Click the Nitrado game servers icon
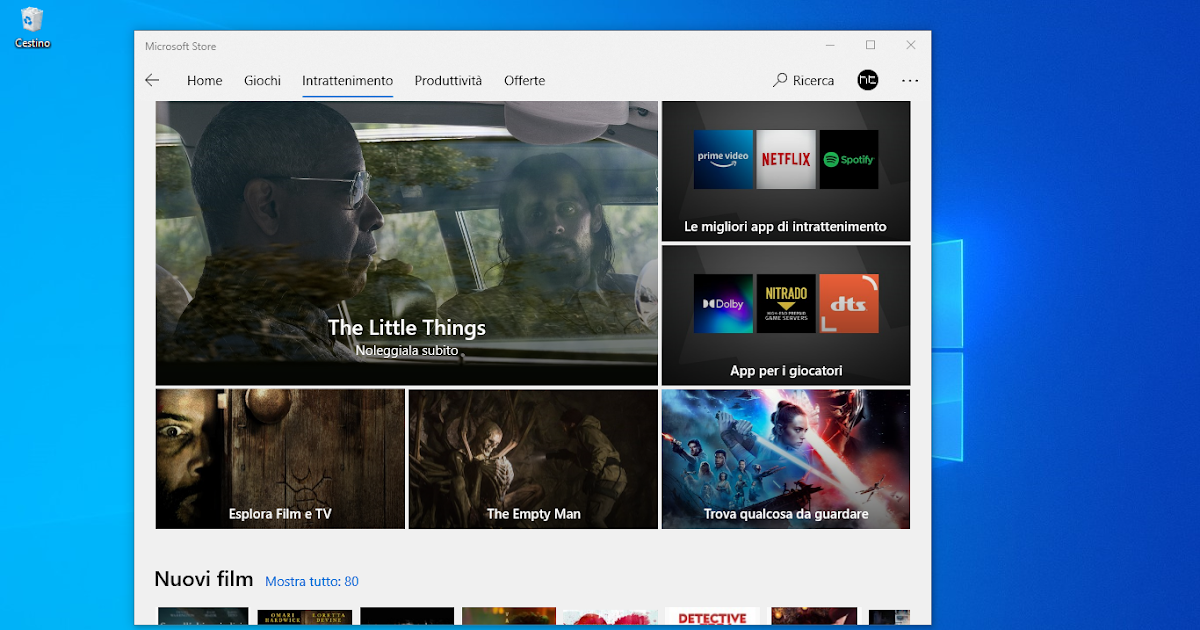Viewport: 1200px width, 630px height. click(x=786, y=303)
